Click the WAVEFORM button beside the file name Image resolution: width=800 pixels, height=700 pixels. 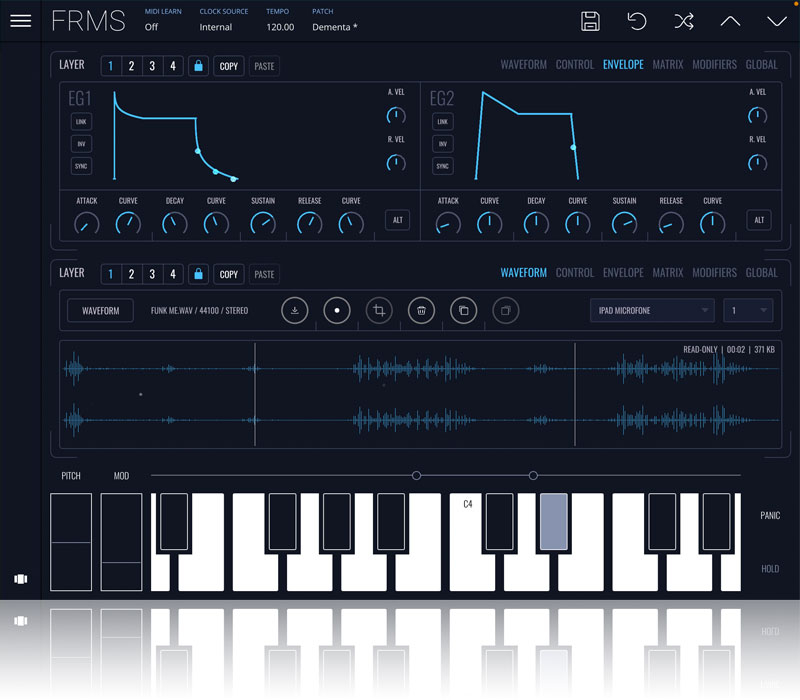pos(100,311)
